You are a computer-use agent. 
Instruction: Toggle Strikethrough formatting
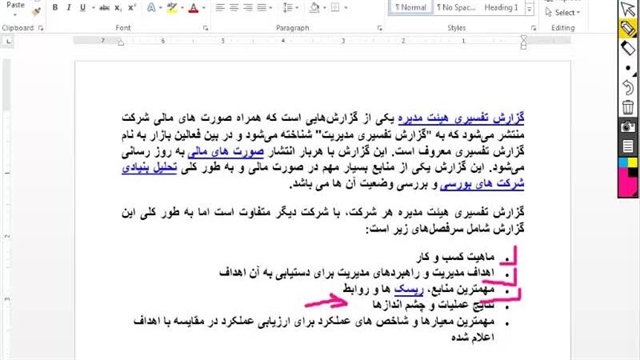pos(104,7)
